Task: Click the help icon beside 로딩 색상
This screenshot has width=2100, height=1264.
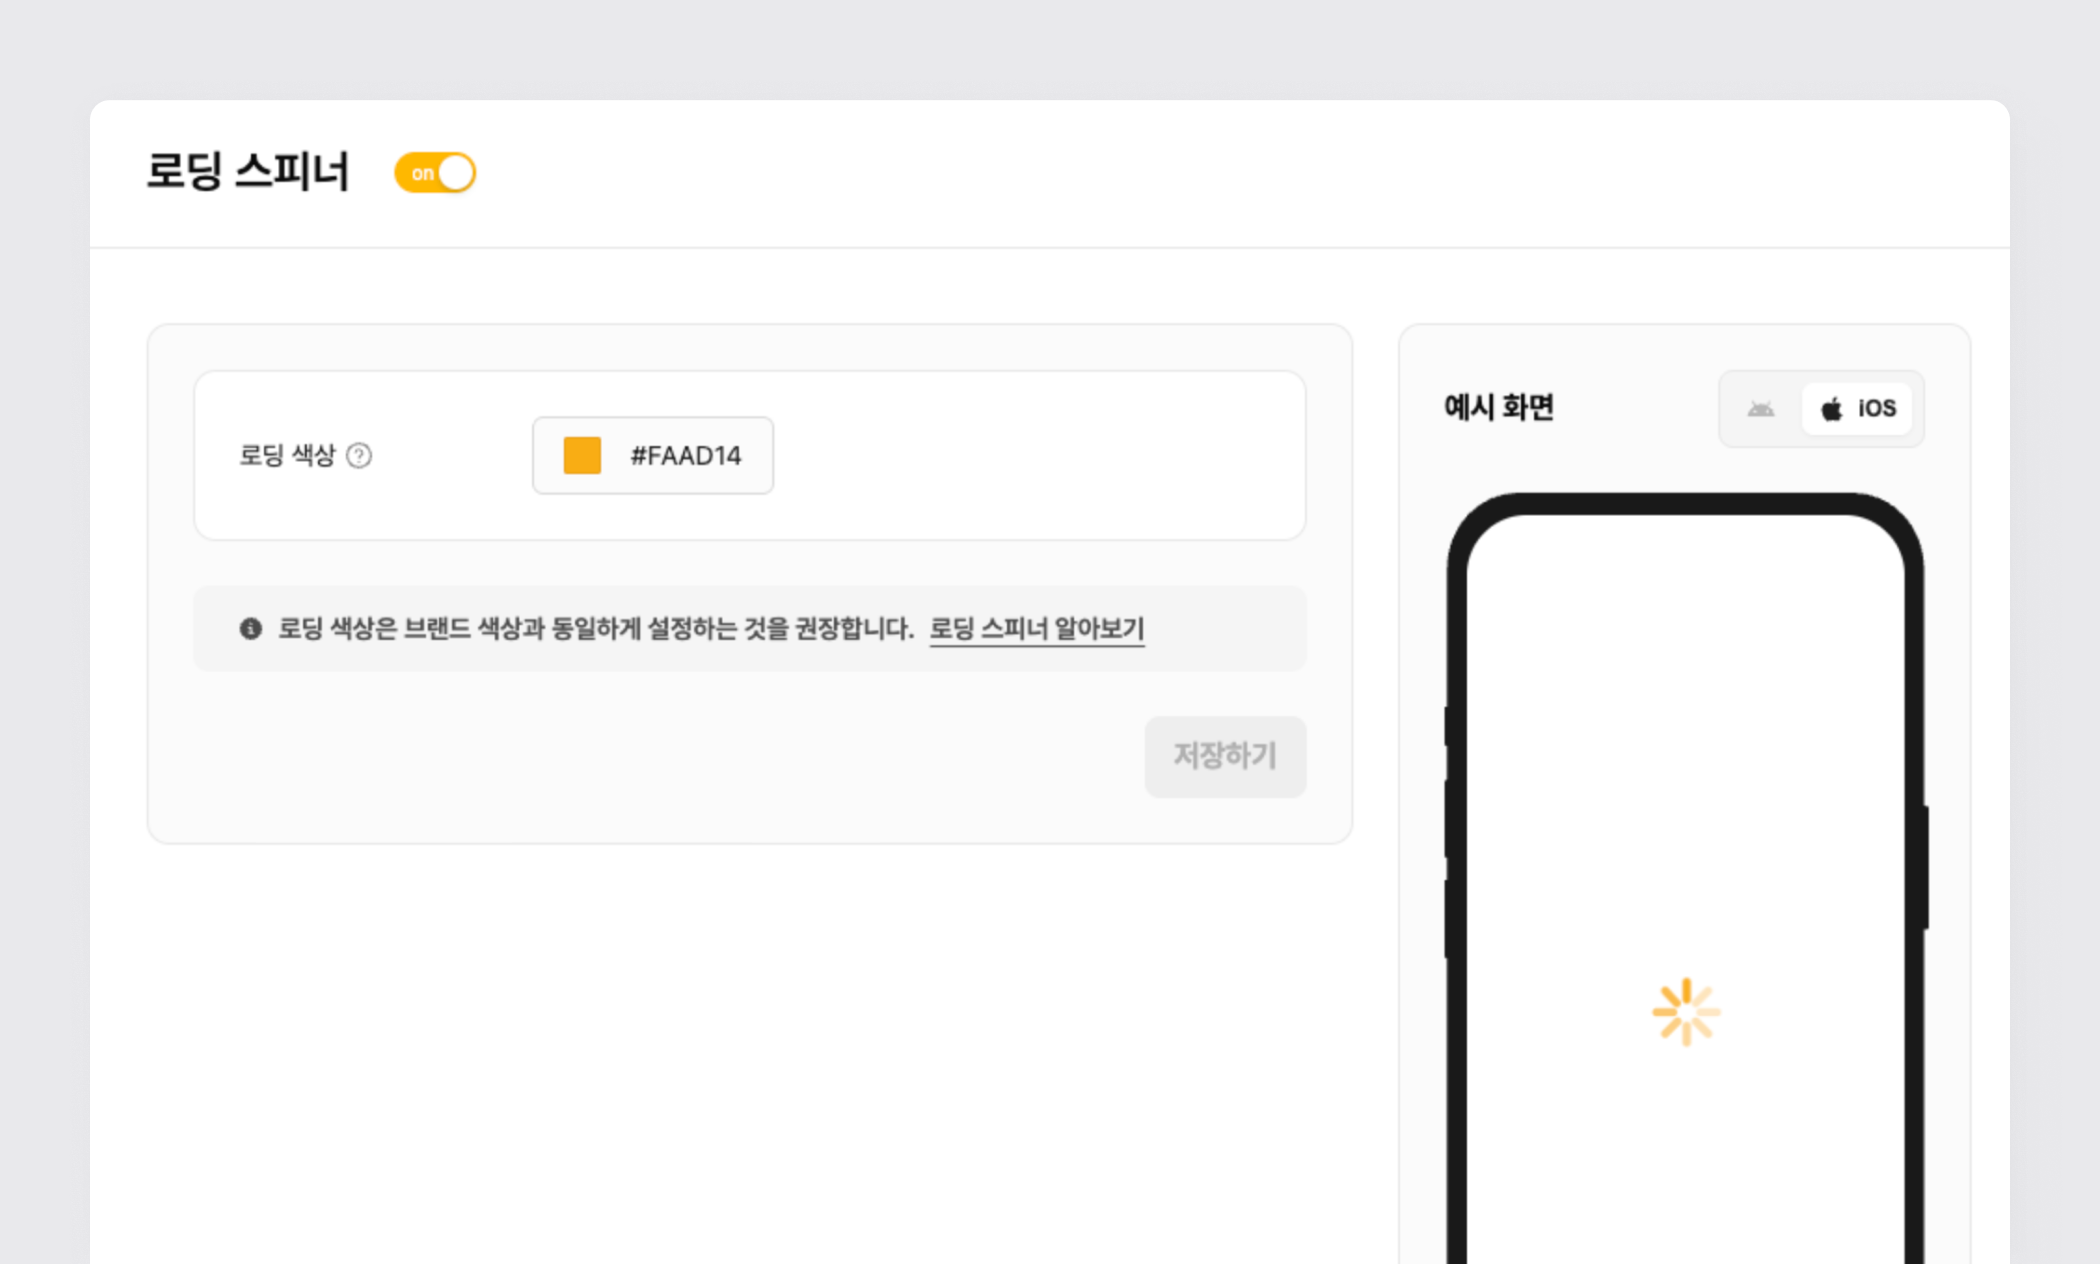Action: pos(359,456)
